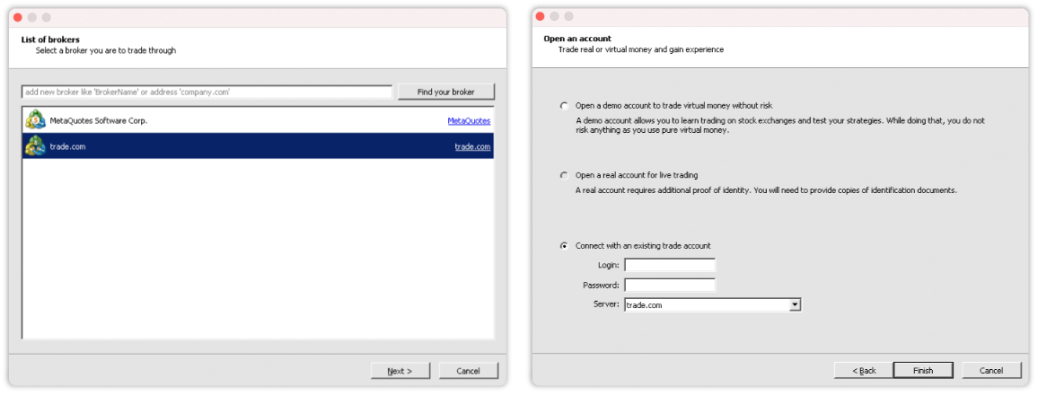This screenshot has width=1038, height=395.
Task: Close the Open an account window
Action: pos(540,17)
